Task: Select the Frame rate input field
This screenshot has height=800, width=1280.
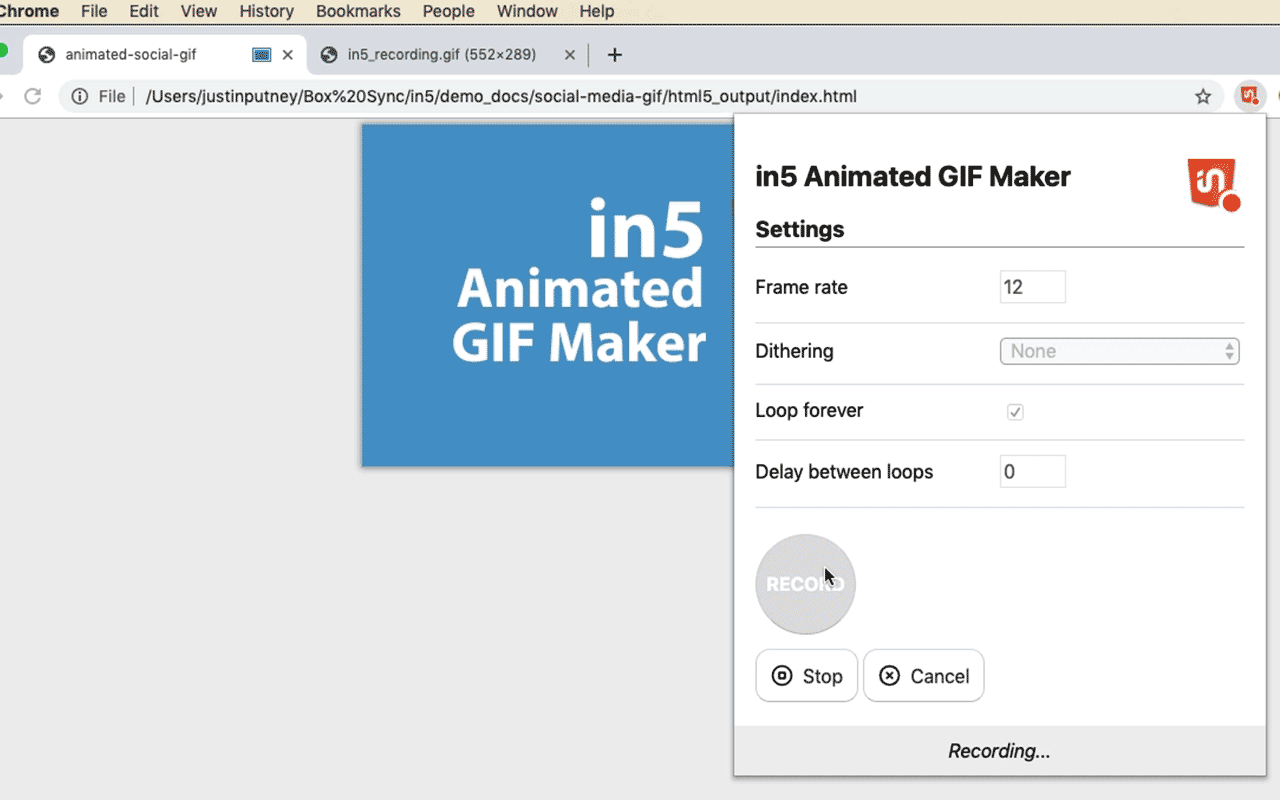Action: pos(1032,287)
